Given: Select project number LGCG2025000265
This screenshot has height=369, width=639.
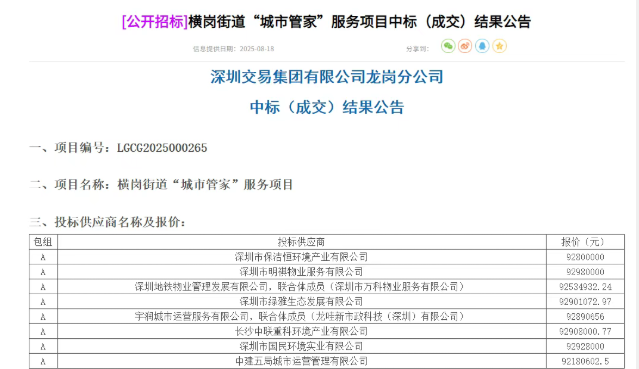Looking at the screenshot, I should click(x=162, y=148).
